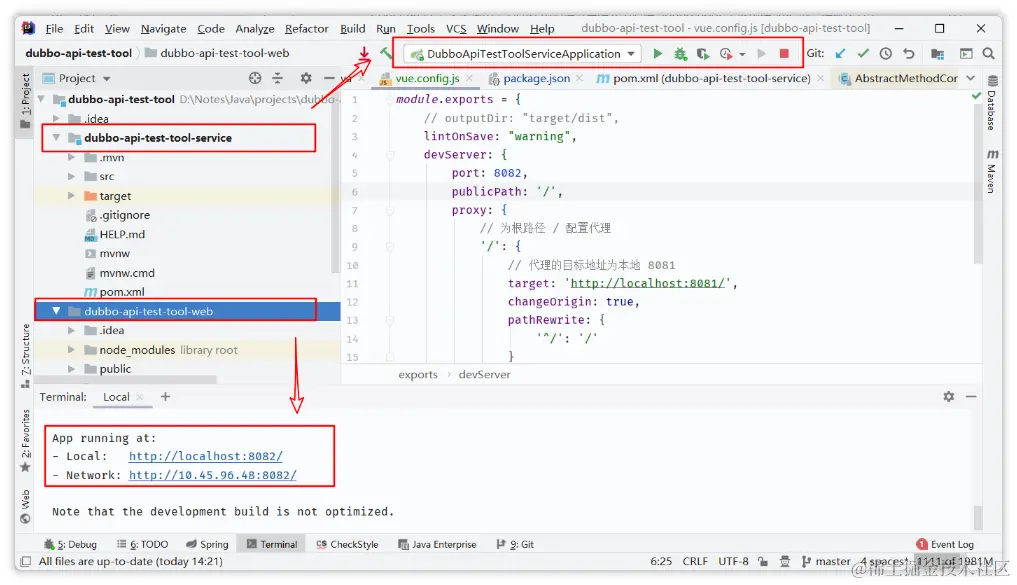1017x585 pixels.
Task: Open the 9: Git tool window
Action: (x=516, y=544)
